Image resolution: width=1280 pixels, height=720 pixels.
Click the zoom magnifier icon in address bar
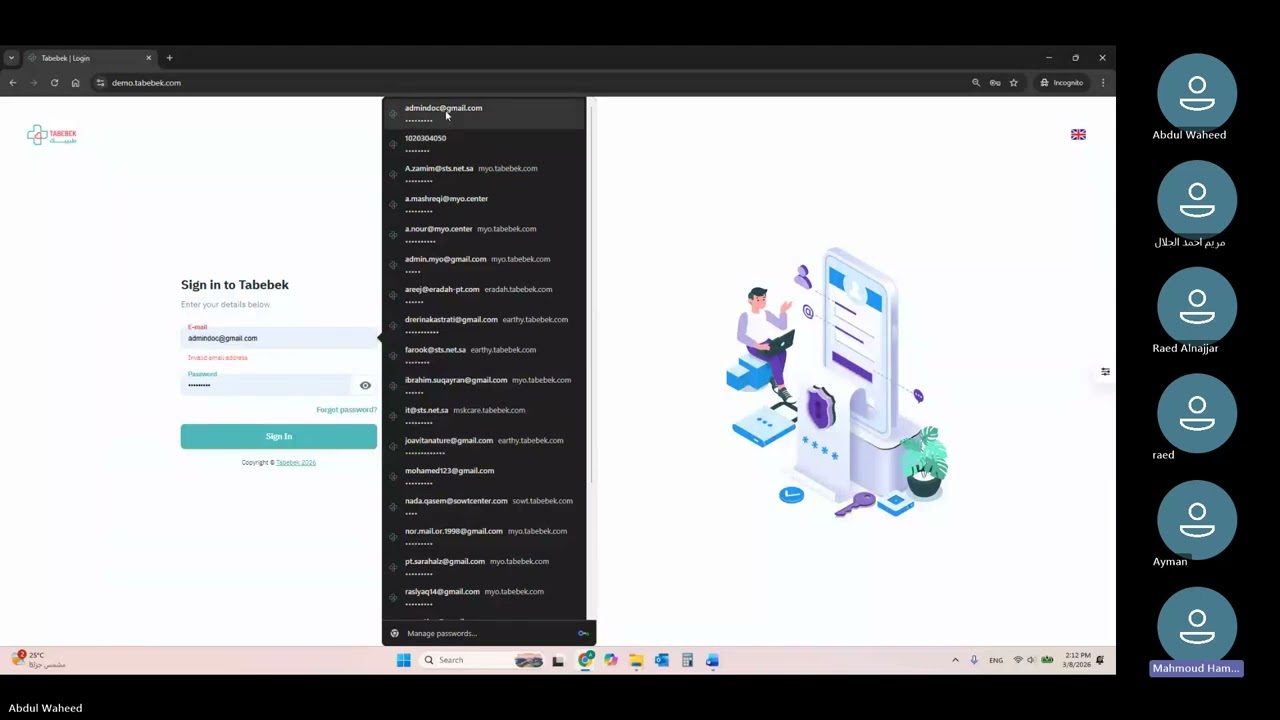(976, 83)
